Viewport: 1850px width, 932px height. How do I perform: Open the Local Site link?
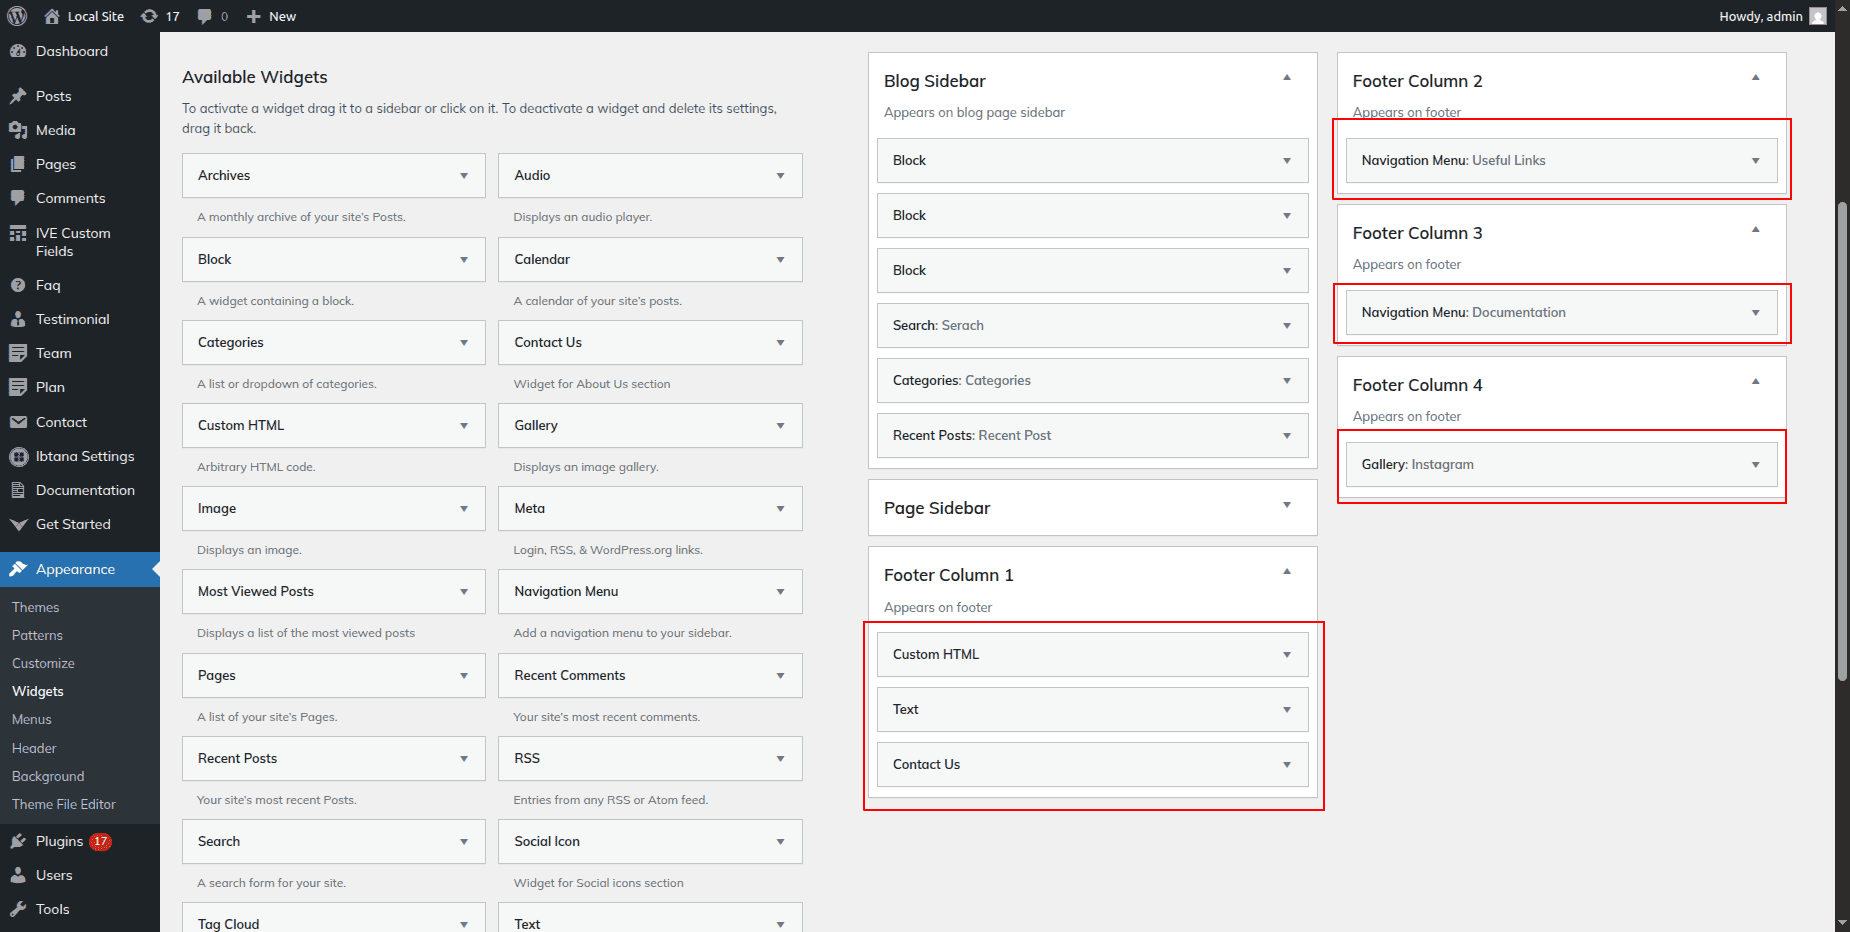pos(95,16)
